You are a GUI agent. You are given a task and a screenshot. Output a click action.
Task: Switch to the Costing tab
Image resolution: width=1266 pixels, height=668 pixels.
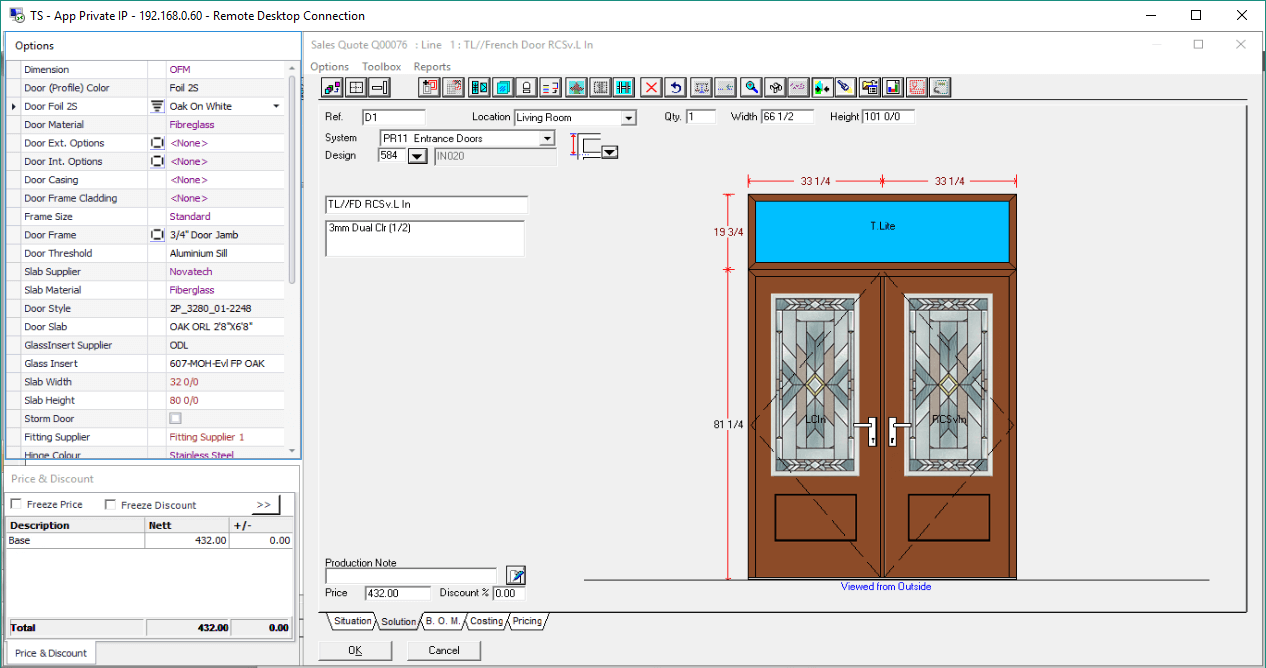tap(487, 621)
